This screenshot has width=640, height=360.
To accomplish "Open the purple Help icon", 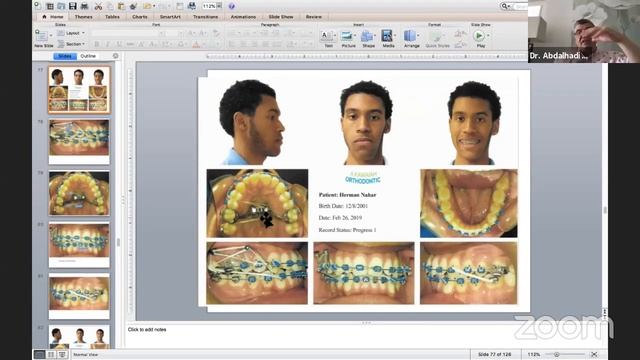I will tap(231, 6).
